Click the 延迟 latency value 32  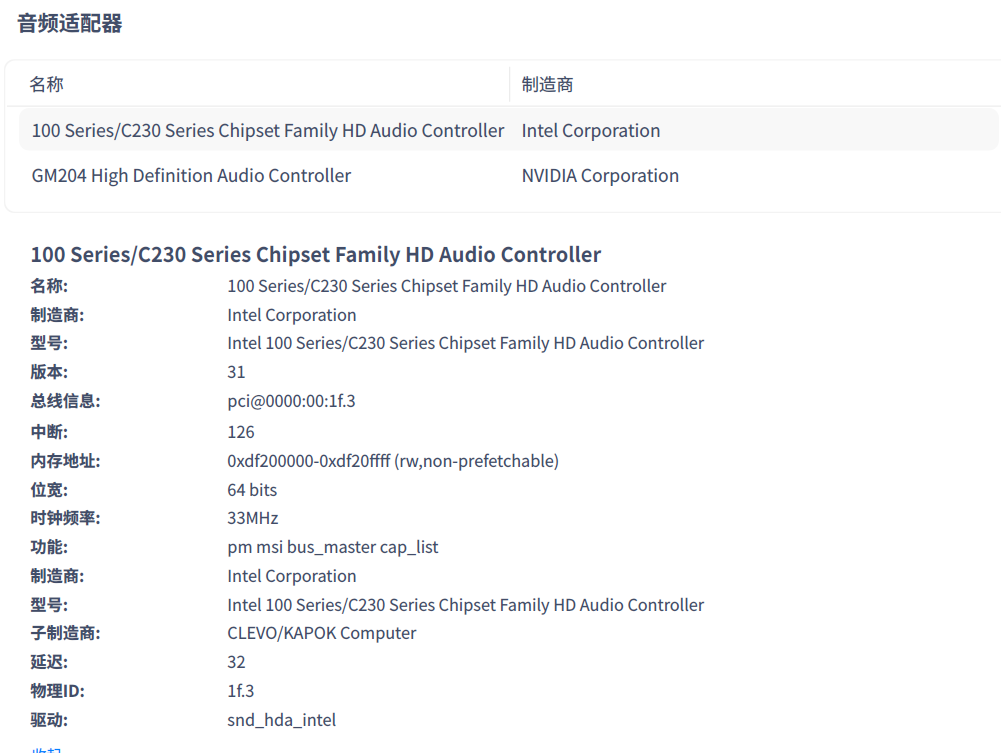pyautogui.click(x=236, y=662)
